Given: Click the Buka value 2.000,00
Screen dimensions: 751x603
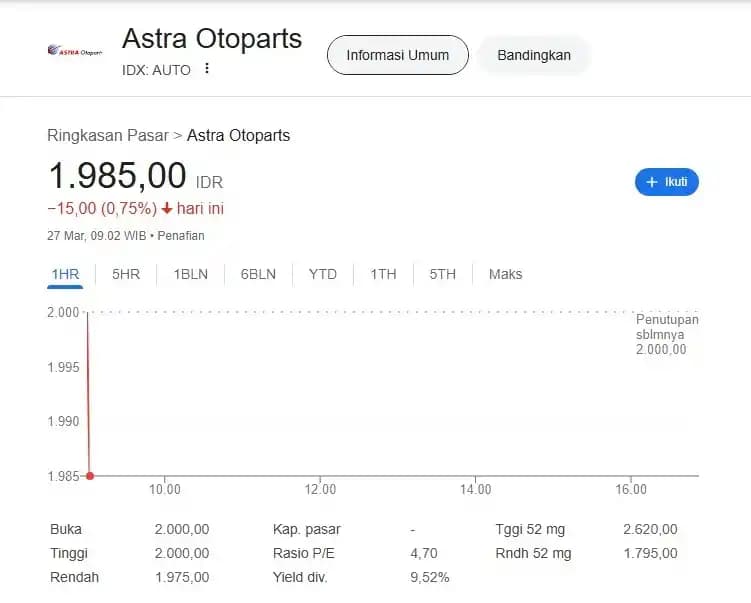Looking at the screenshot, I should tap(182, 529).
